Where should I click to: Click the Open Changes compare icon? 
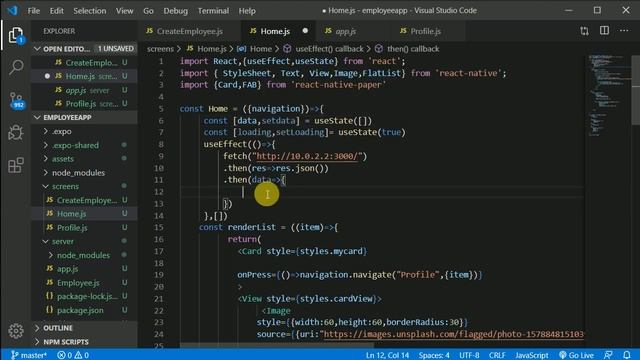click(584, 31)
